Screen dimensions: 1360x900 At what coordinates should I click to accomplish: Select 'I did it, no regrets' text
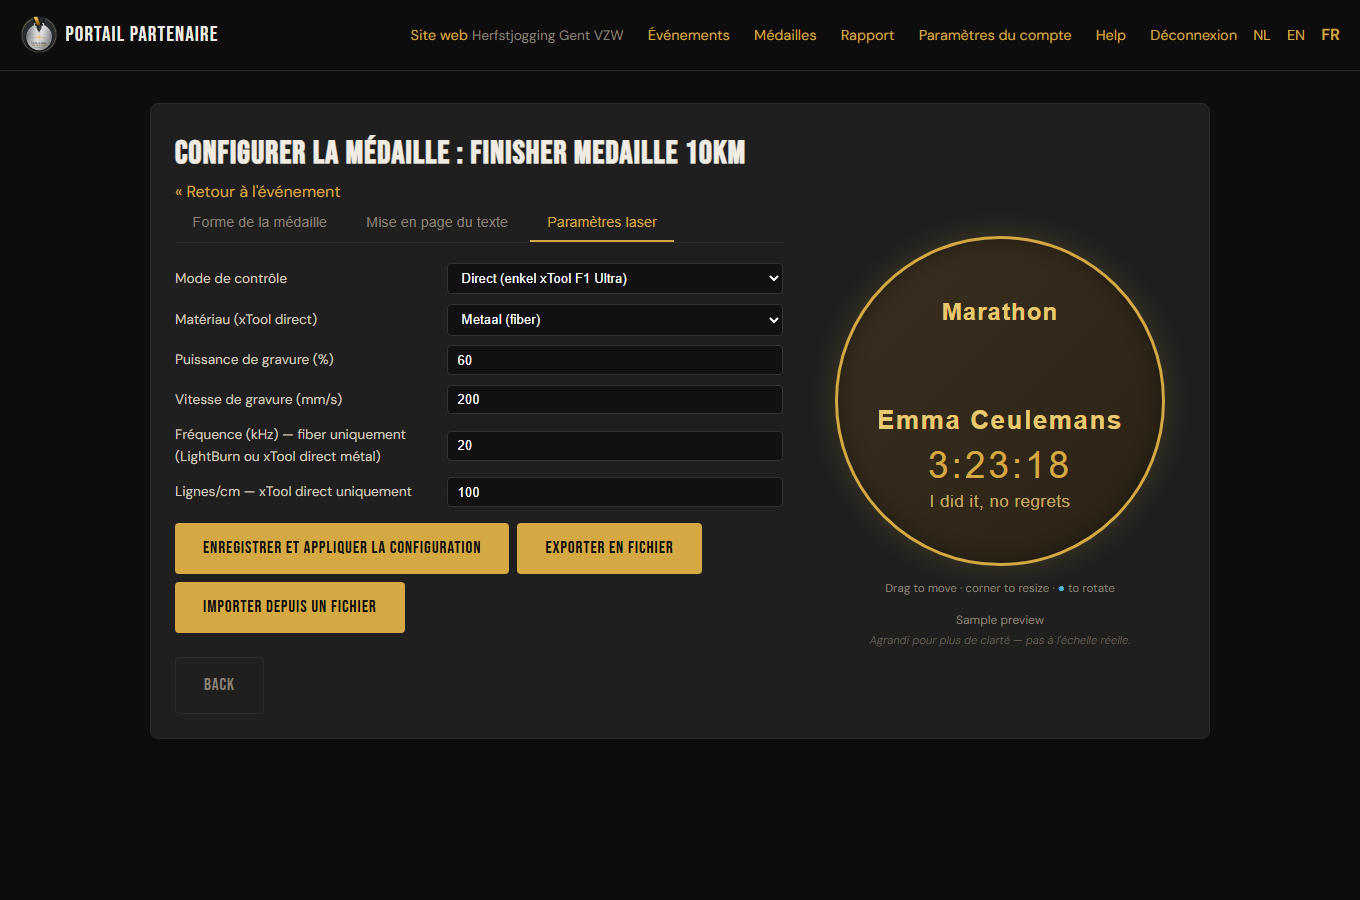click(x=1000, y=501)
